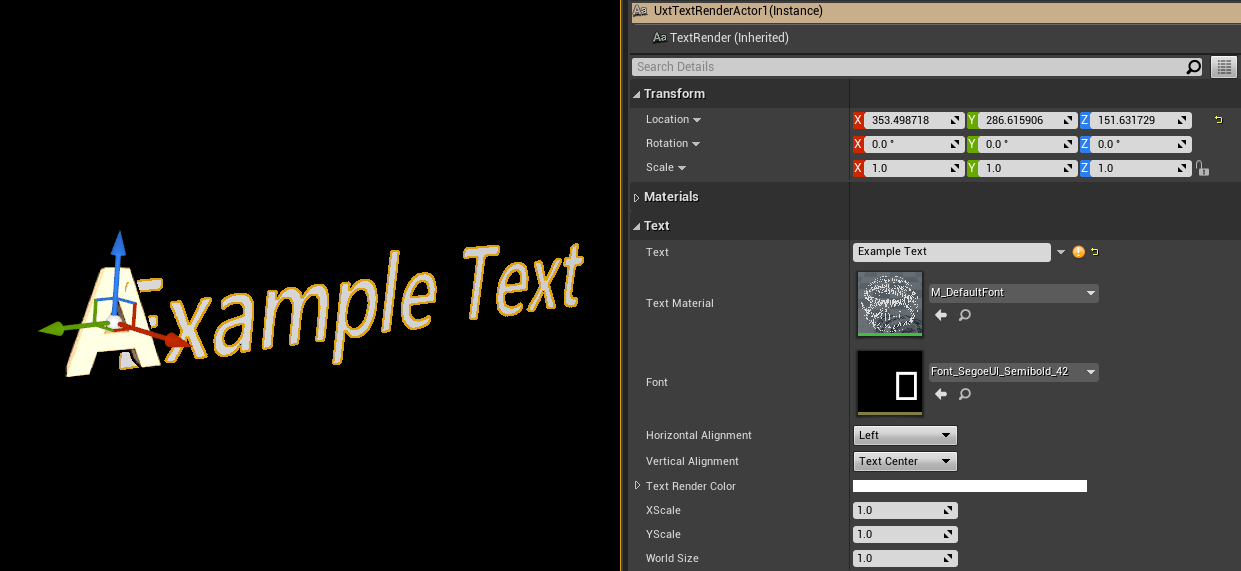Collapse the Text section
This screenshot has height=571, width=1241.
(x=636, y=226)
